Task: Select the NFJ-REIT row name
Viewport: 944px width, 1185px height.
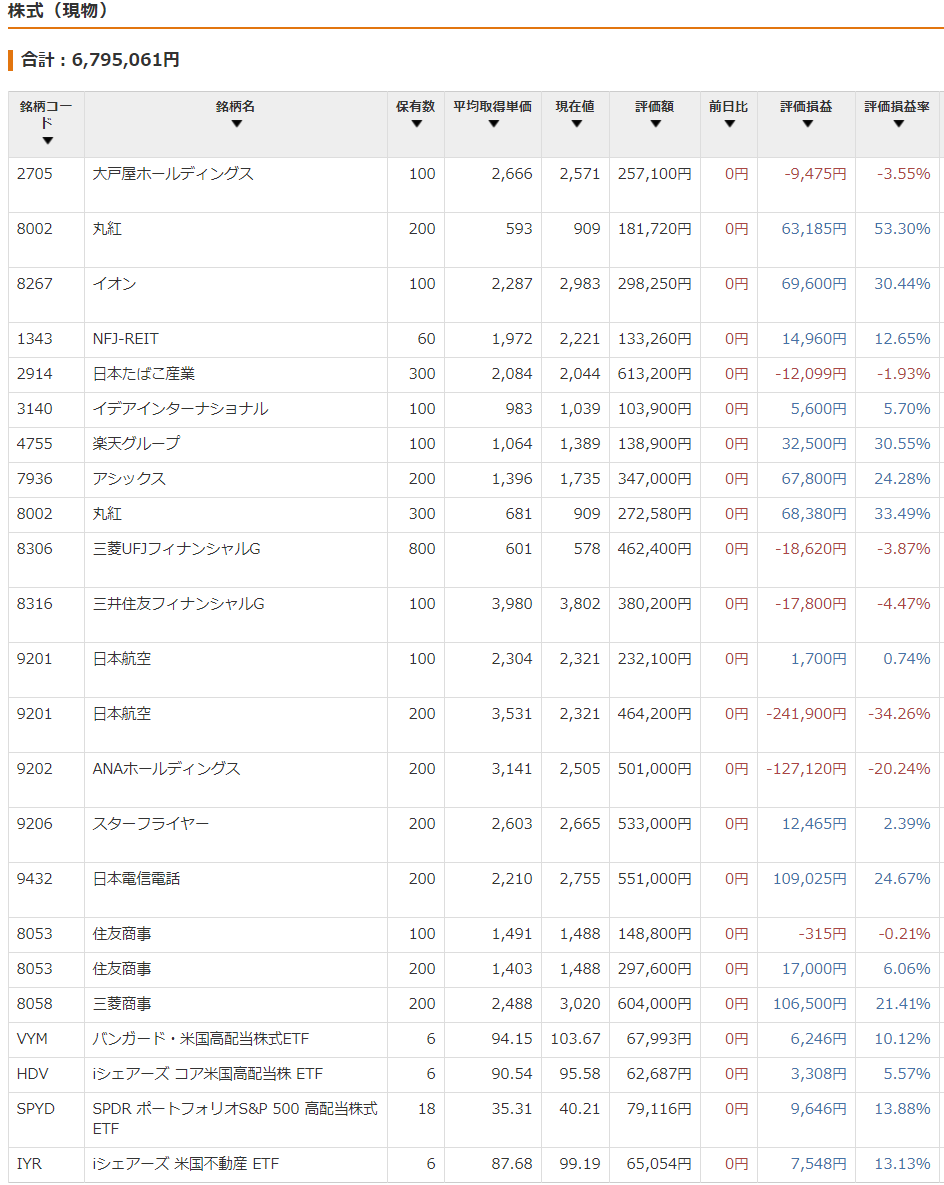Action: pos(125,339)
